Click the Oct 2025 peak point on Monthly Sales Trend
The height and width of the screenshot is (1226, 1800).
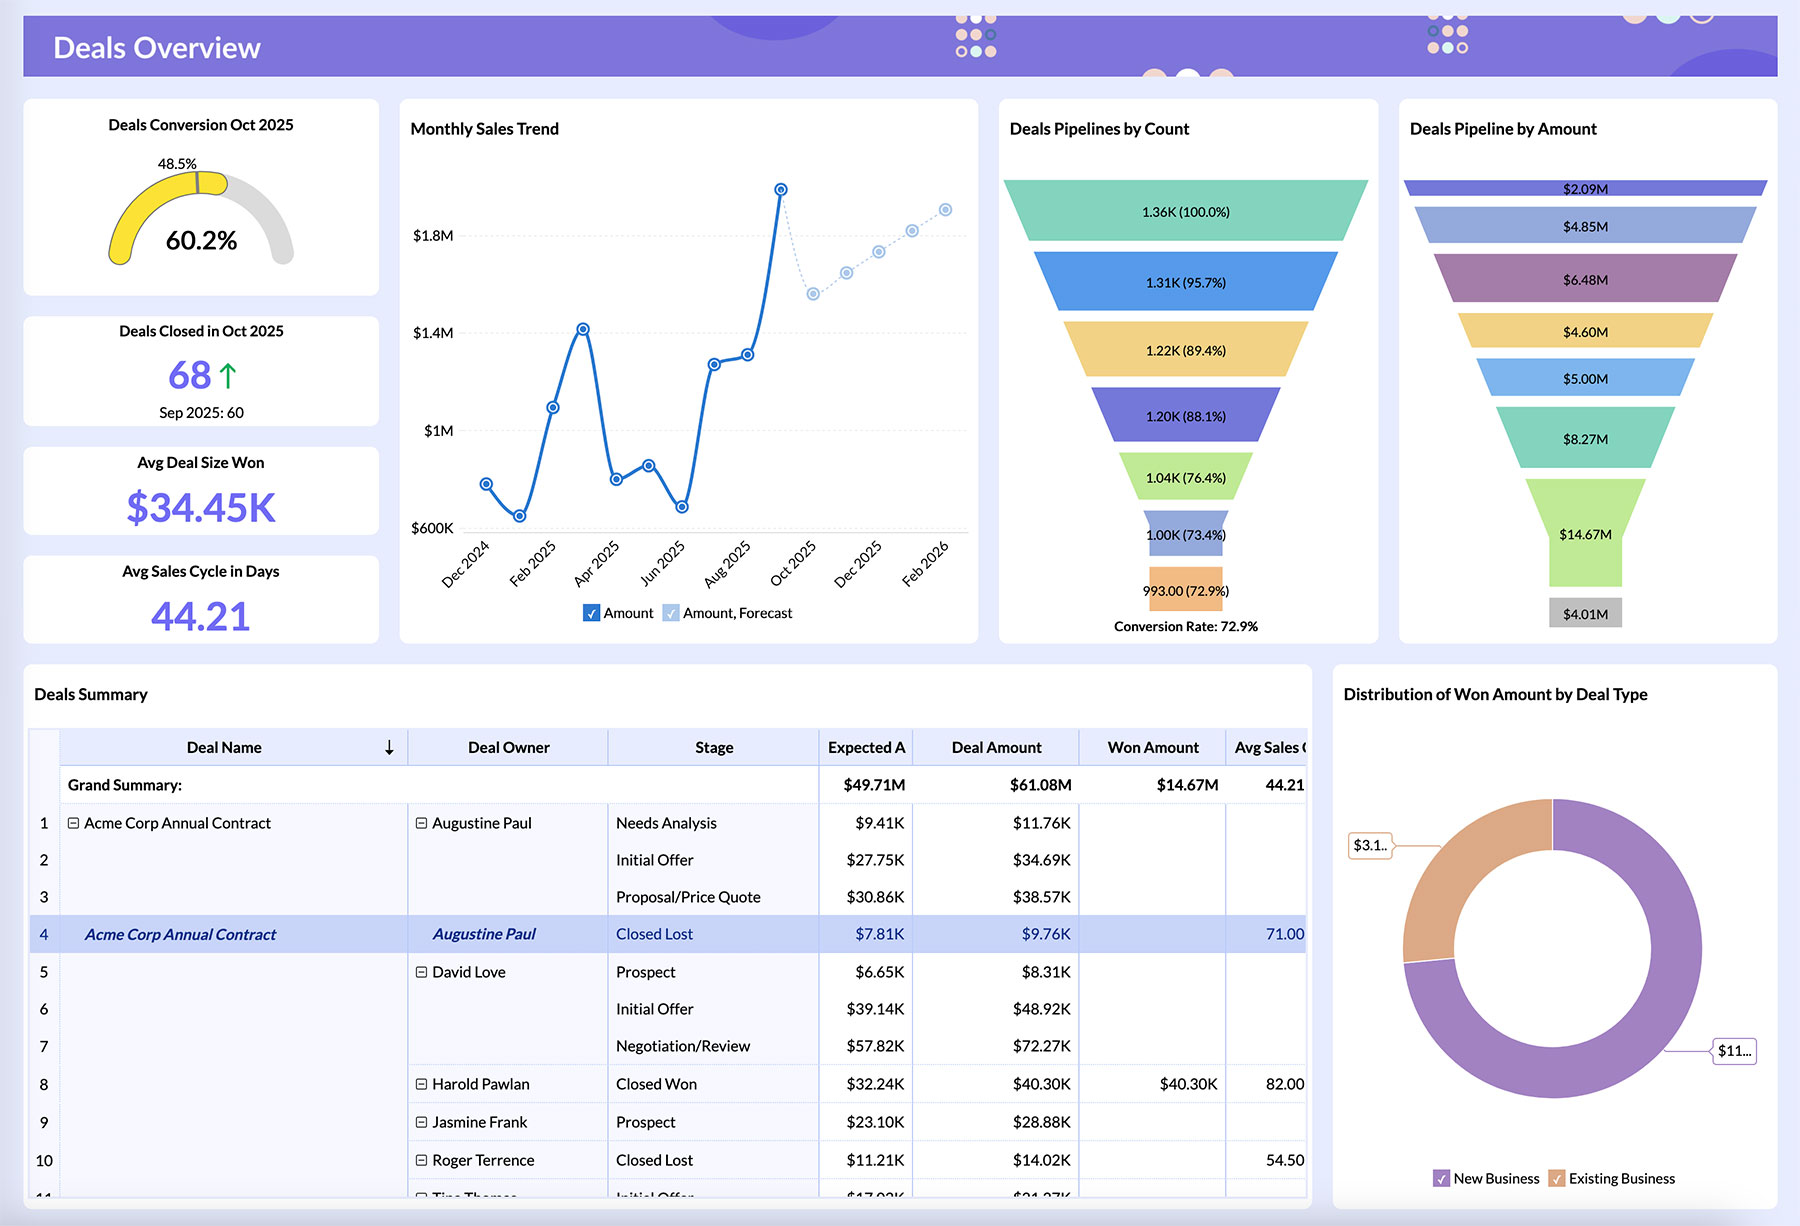tap(781, 188)
